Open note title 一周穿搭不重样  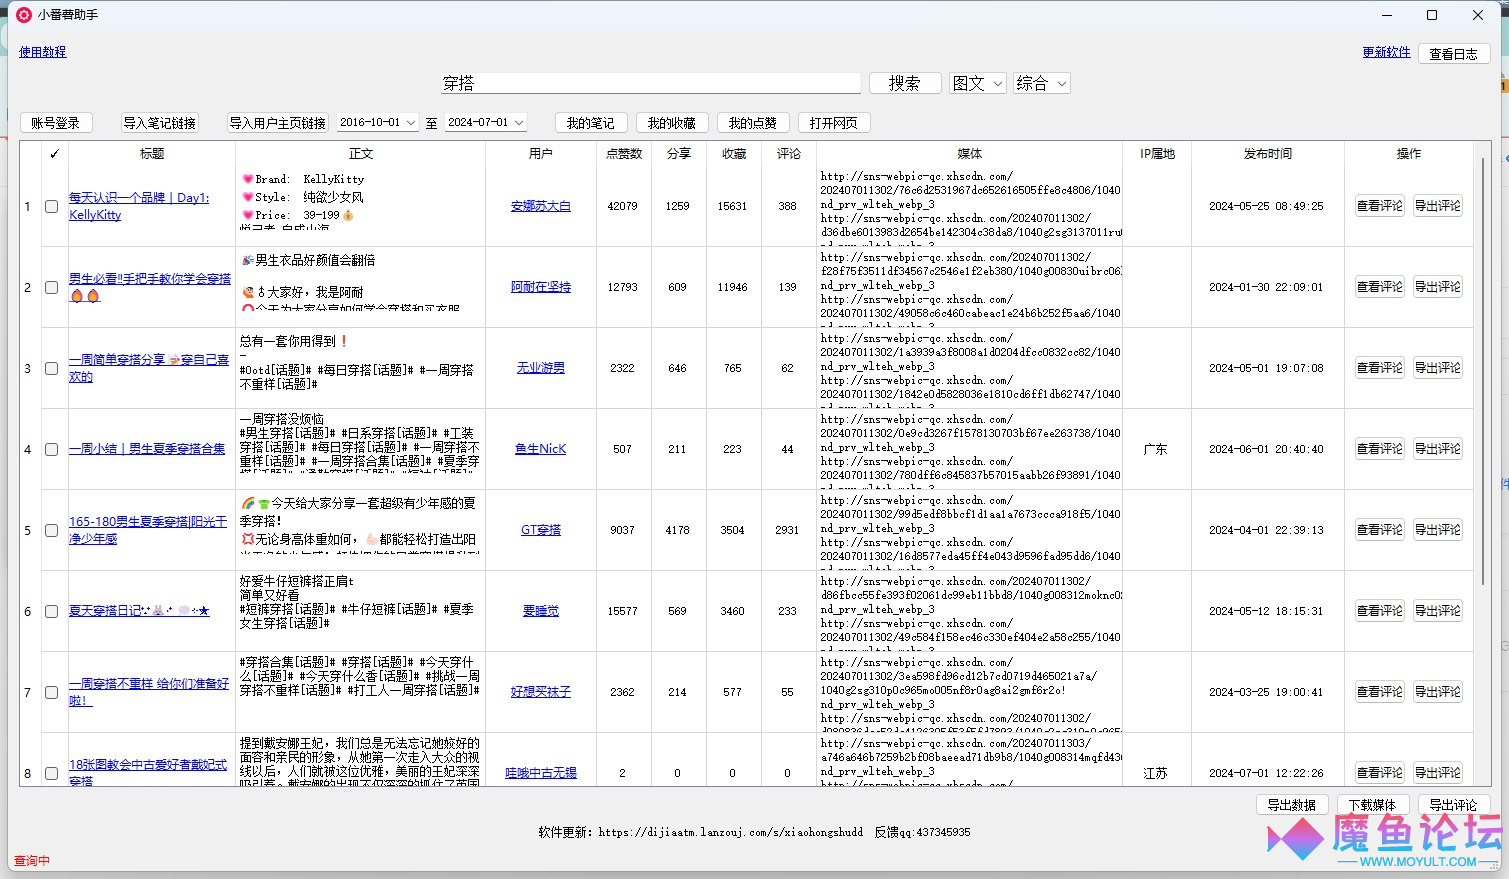tap(149, 692)
